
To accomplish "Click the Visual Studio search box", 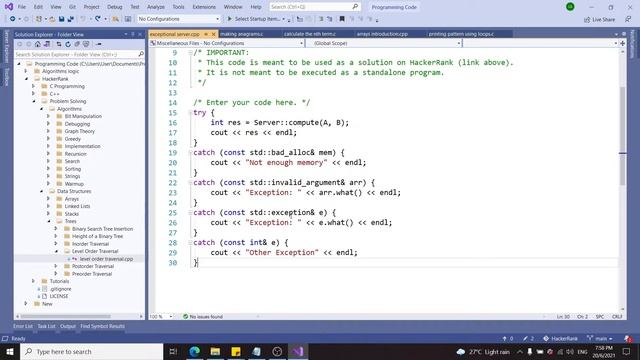I will coord(314,7).
